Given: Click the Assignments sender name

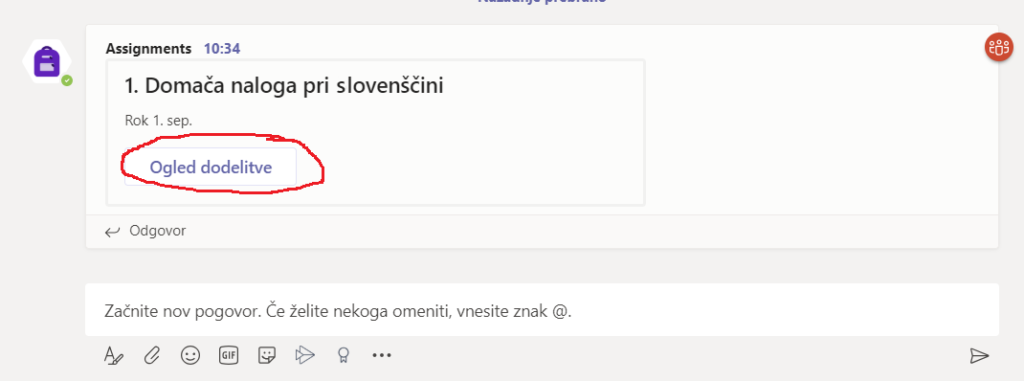Looking at the screenshot, I should [x=149, y=48].
